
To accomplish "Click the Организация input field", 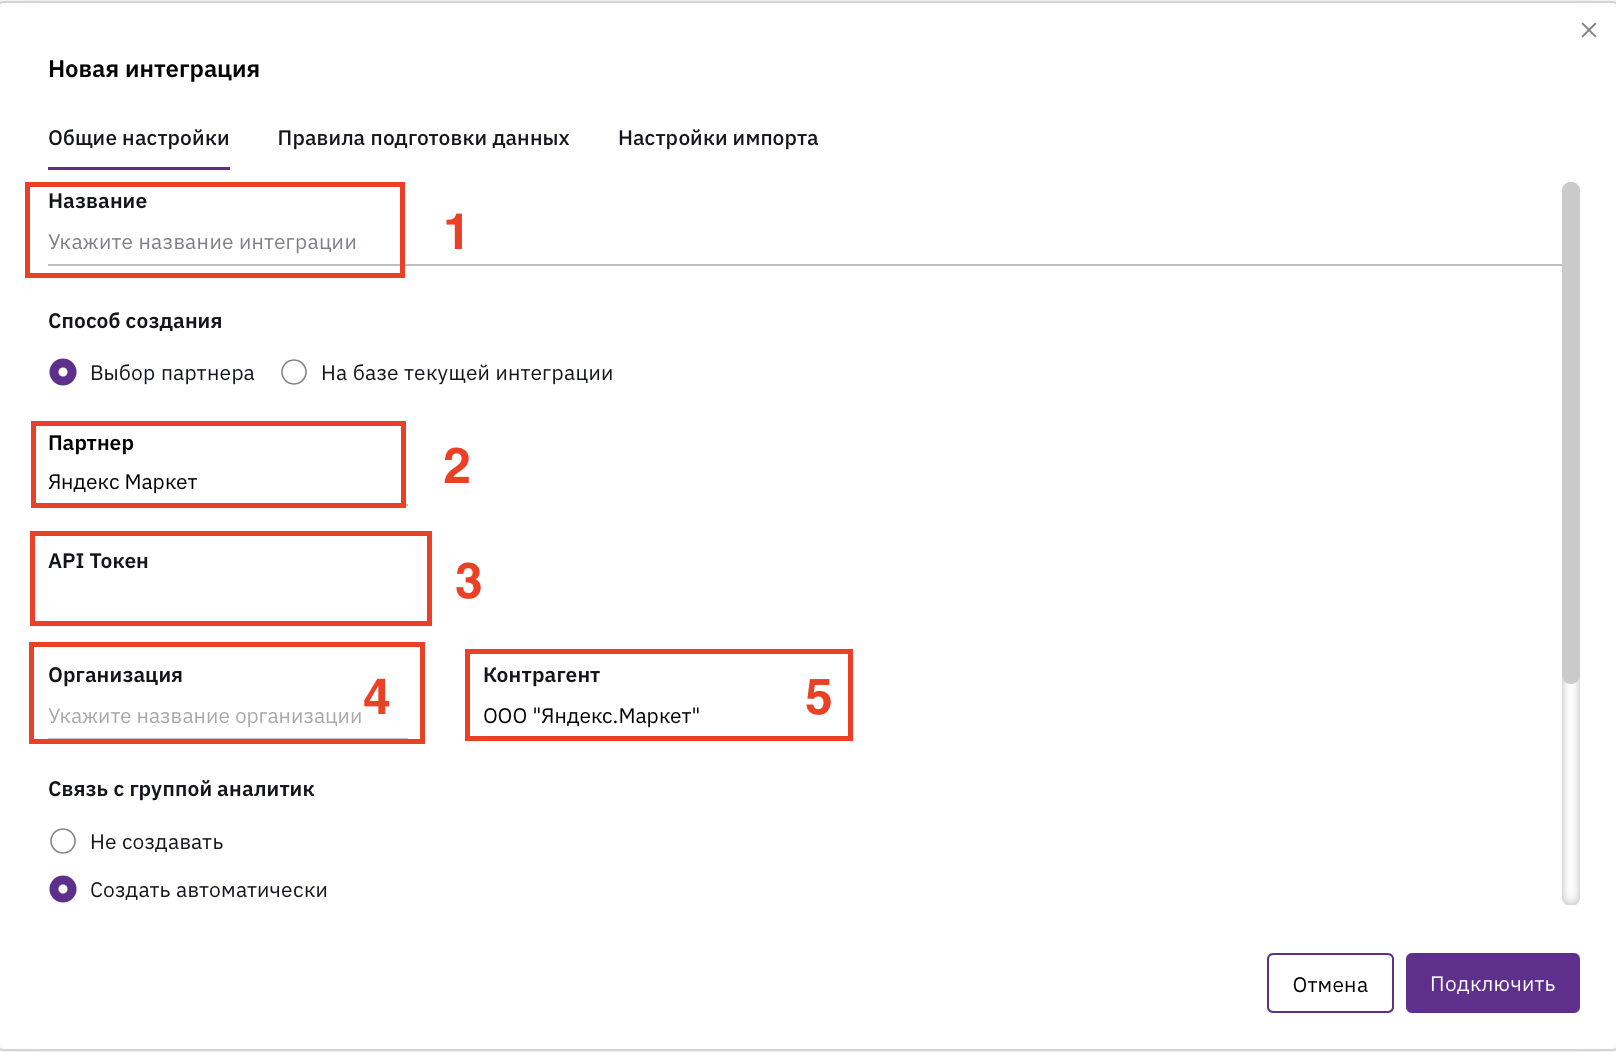I will point(228,716).
